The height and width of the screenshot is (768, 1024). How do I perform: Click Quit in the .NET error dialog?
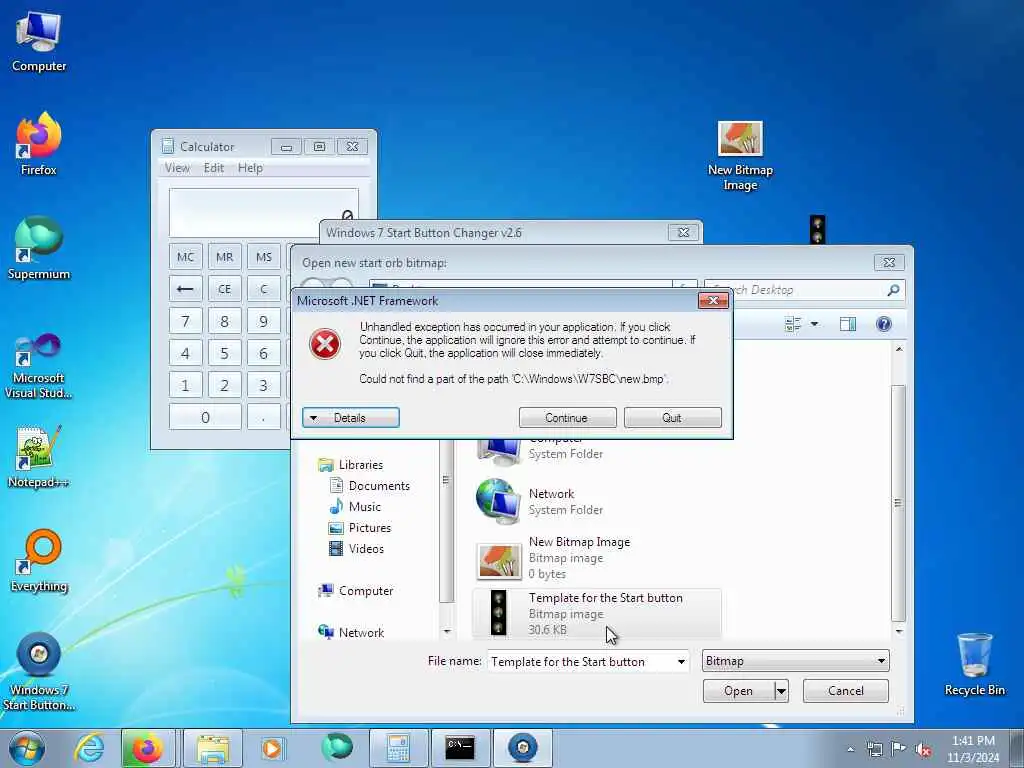click(x=673, y=418)
